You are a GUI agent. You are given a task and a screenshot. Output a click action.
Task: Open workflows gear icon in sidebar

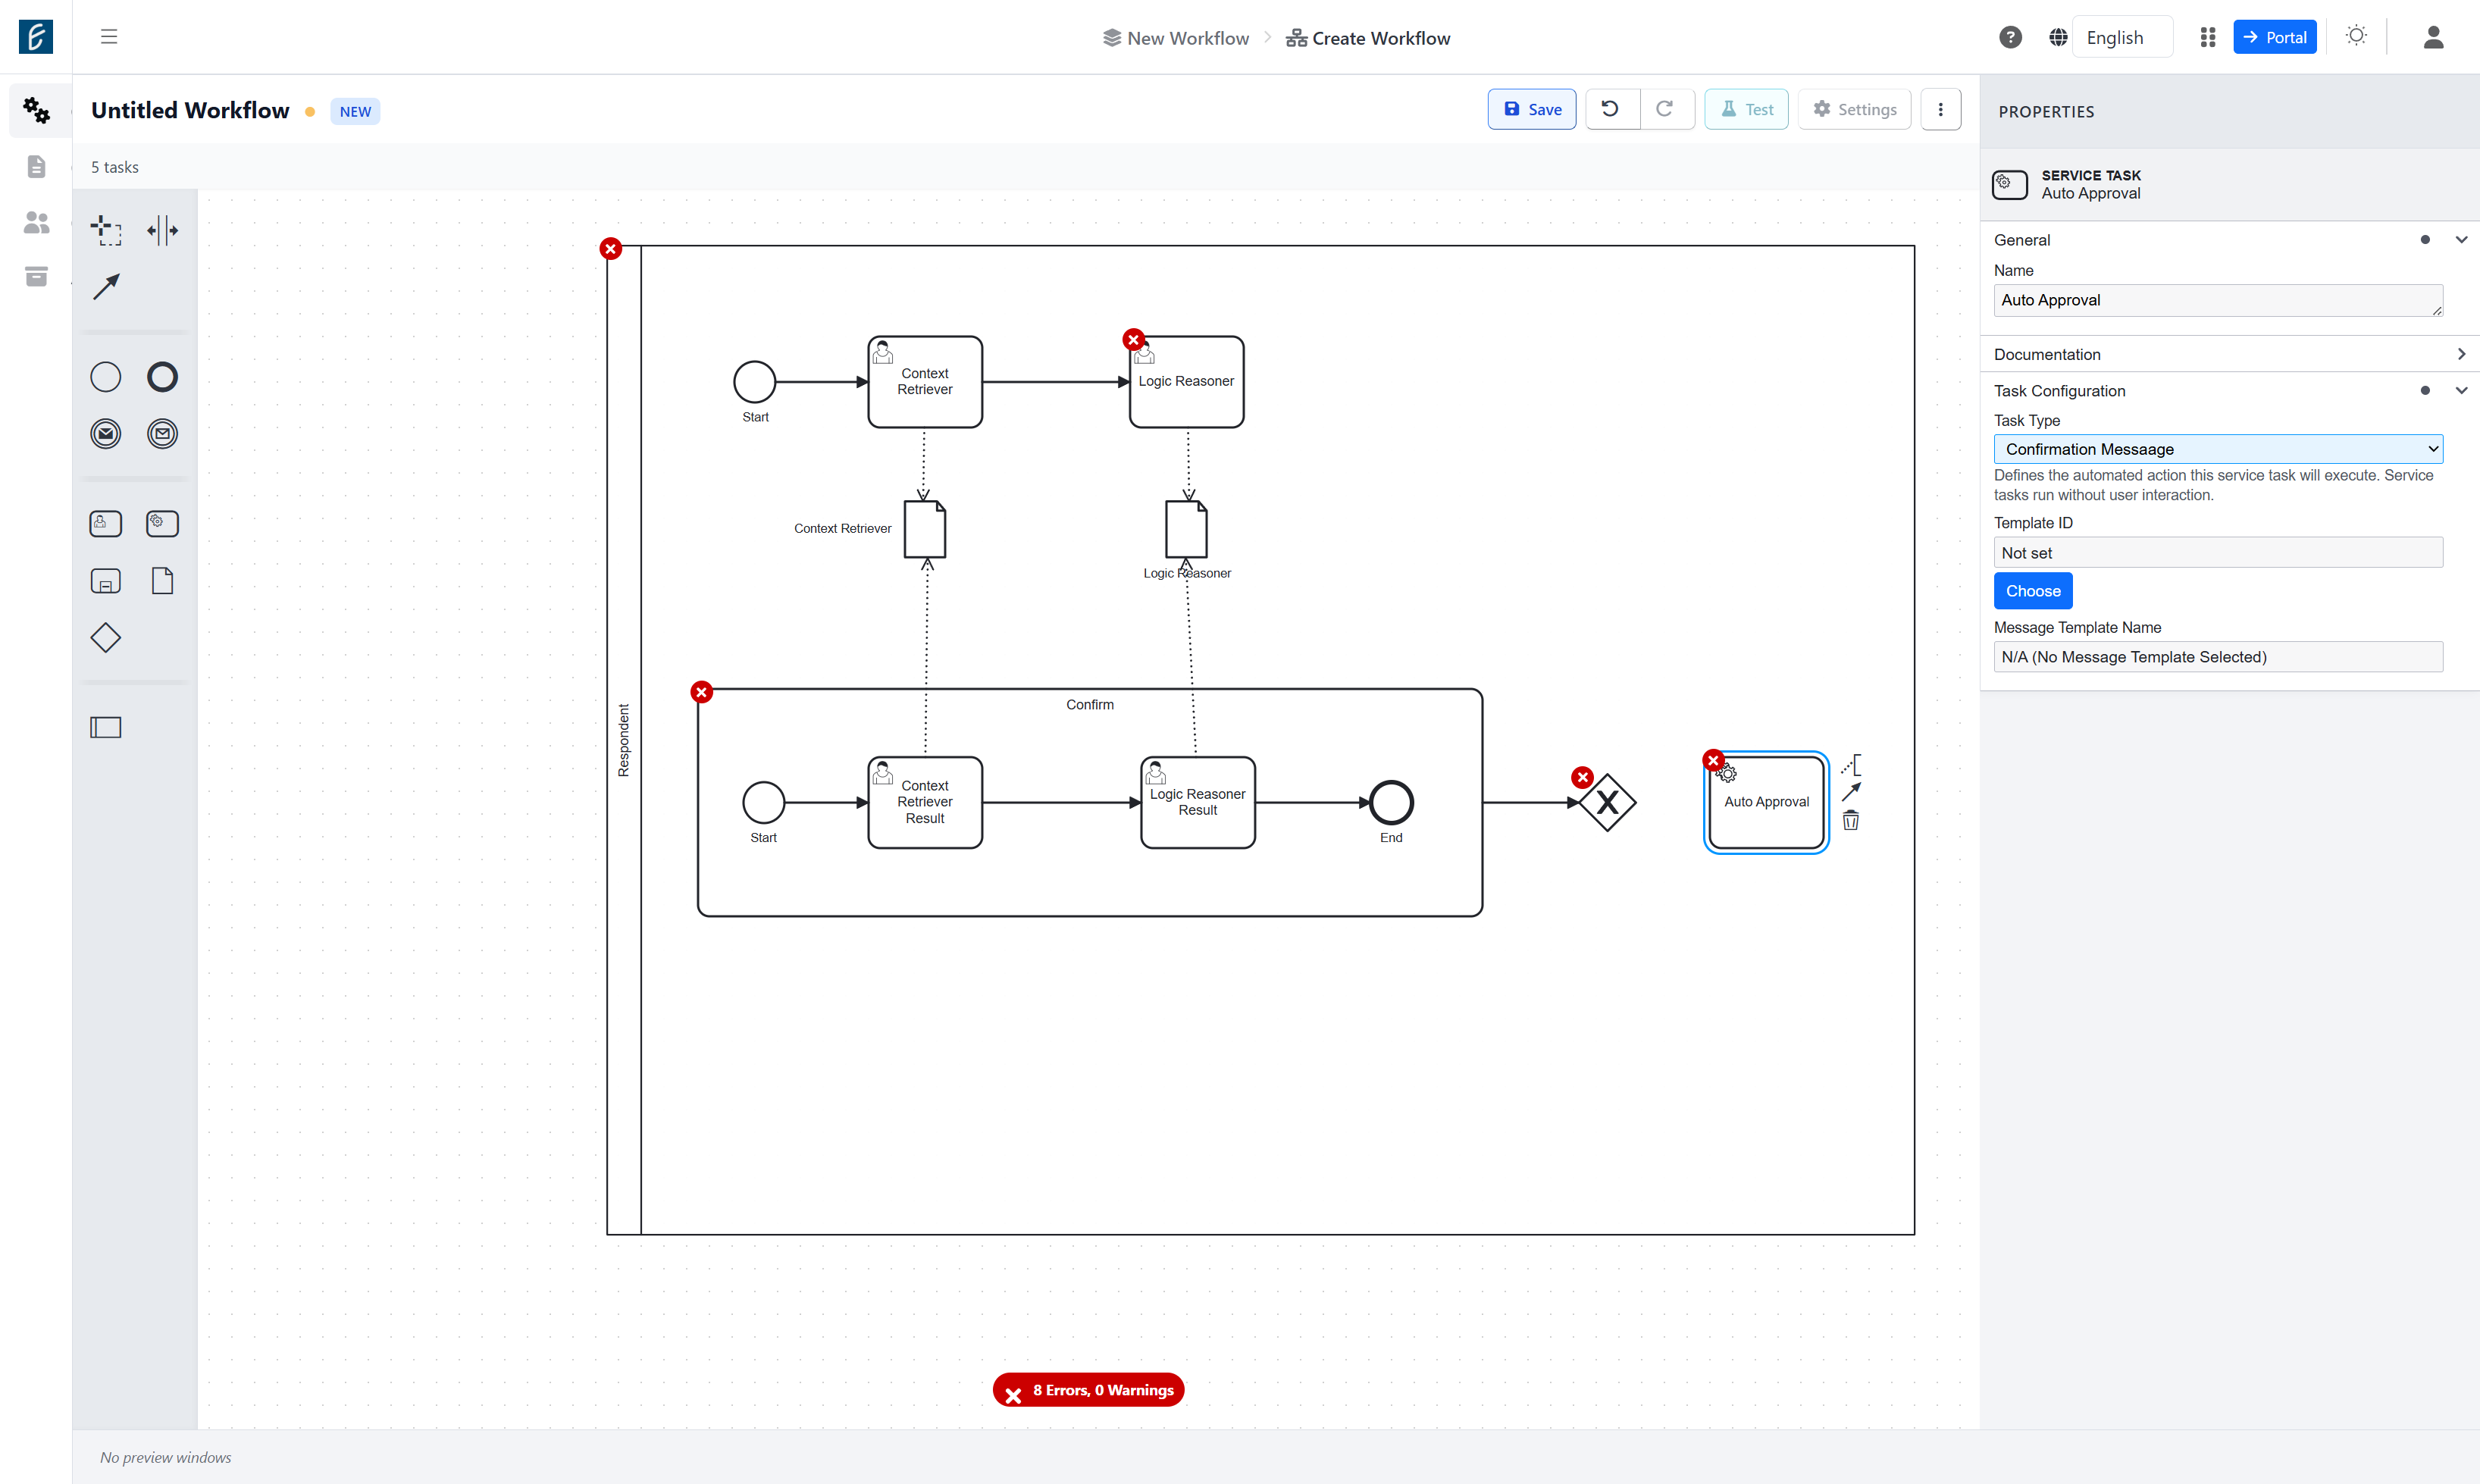click(x=37, y=110)
